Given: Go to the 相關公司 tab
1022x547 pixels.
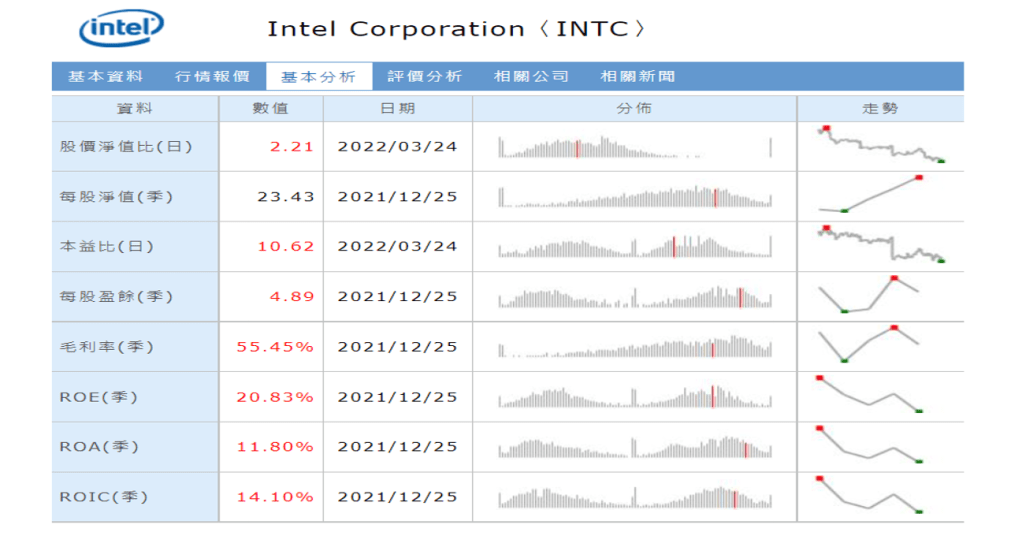Looking at the screenshot, I should pos(531,76).
